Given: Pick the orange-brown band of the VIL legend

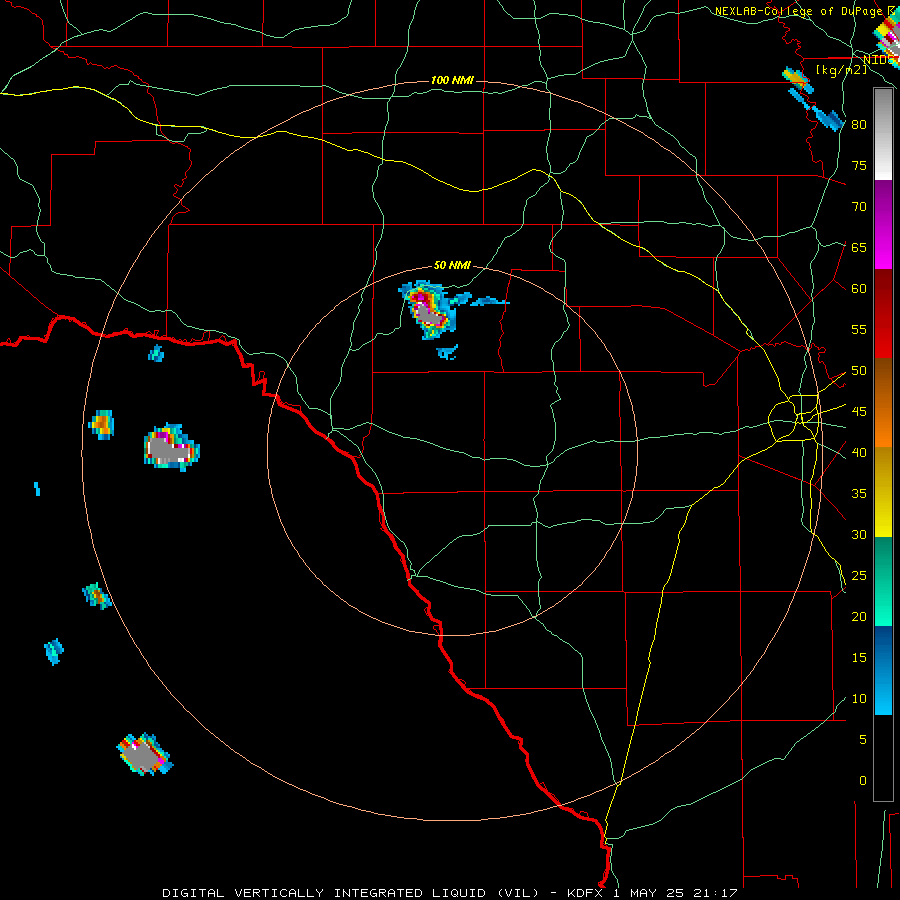Looking at the screenshot, I should coord(883,403).
